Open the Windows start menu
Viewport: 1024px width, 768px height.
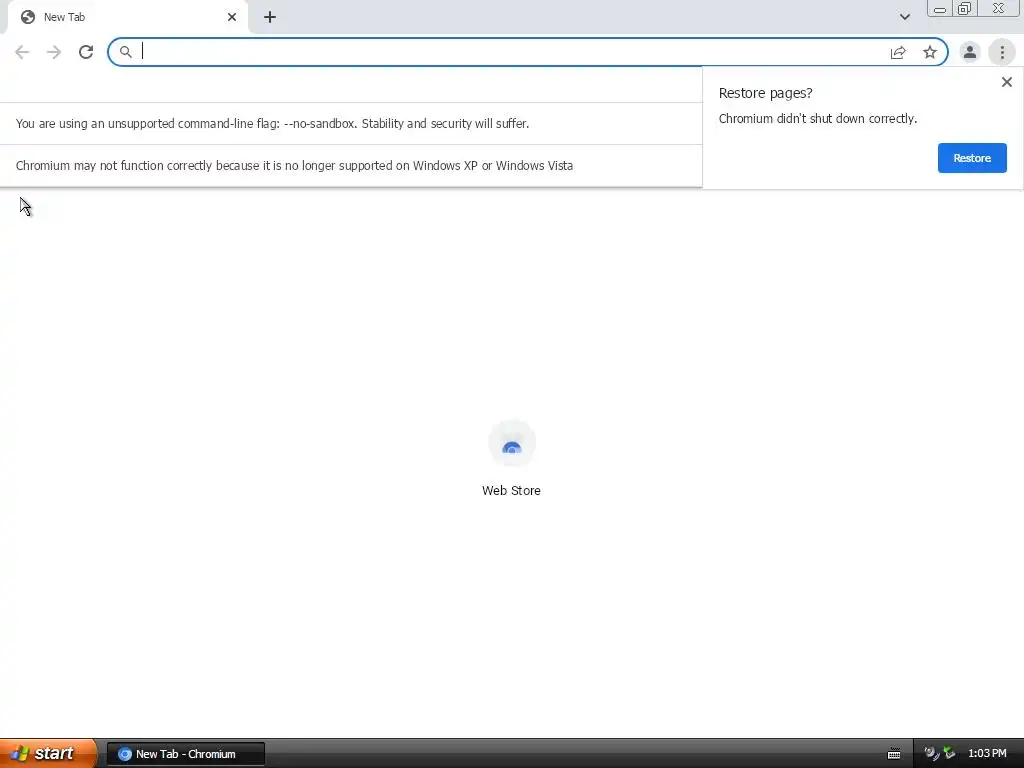tap(48, 753)
